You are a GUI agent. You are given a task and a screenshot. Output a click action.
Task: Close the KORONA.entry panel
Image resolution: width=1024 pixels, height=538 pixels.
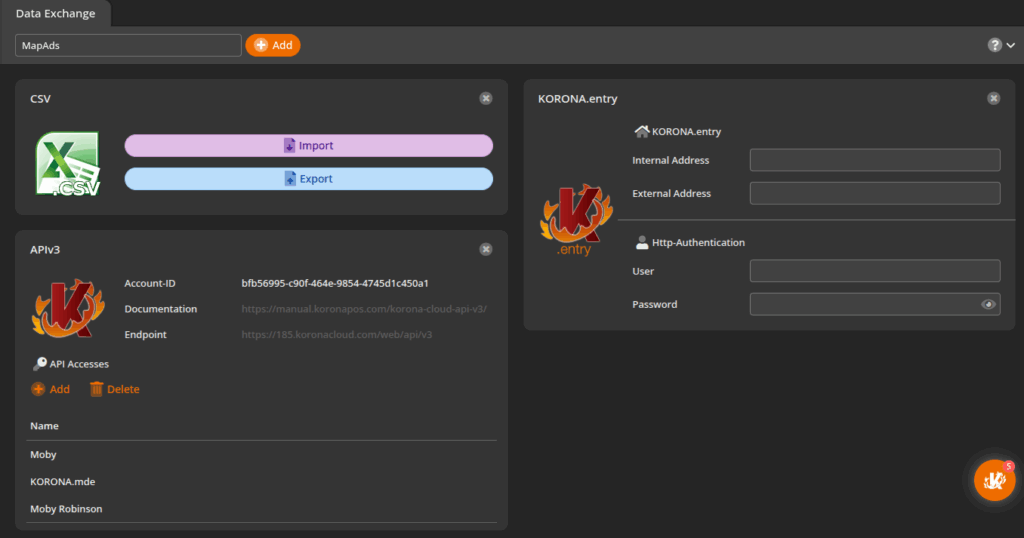[x=993, y=99]
